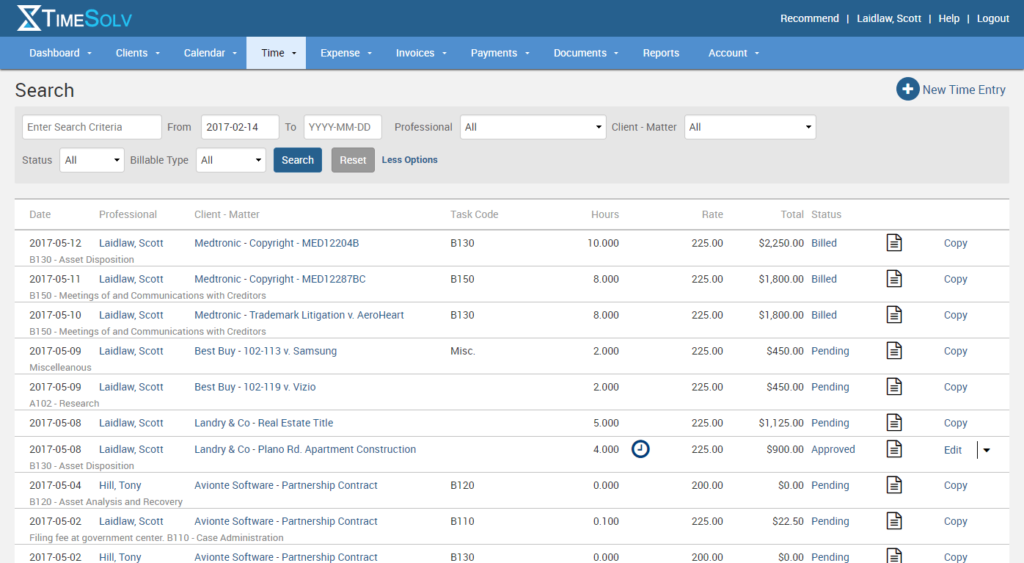Click the $1,125.00 total cell
This screenshot has width=1024, height=563.
[x=781, y=423]
